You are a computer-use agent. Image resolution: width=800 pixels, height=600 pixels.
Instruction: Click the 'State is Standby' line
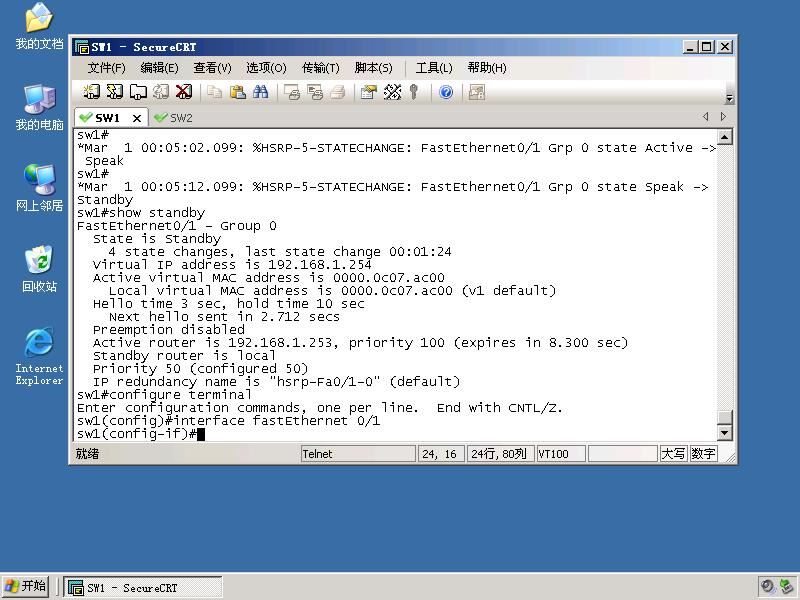tap(157, 239)
